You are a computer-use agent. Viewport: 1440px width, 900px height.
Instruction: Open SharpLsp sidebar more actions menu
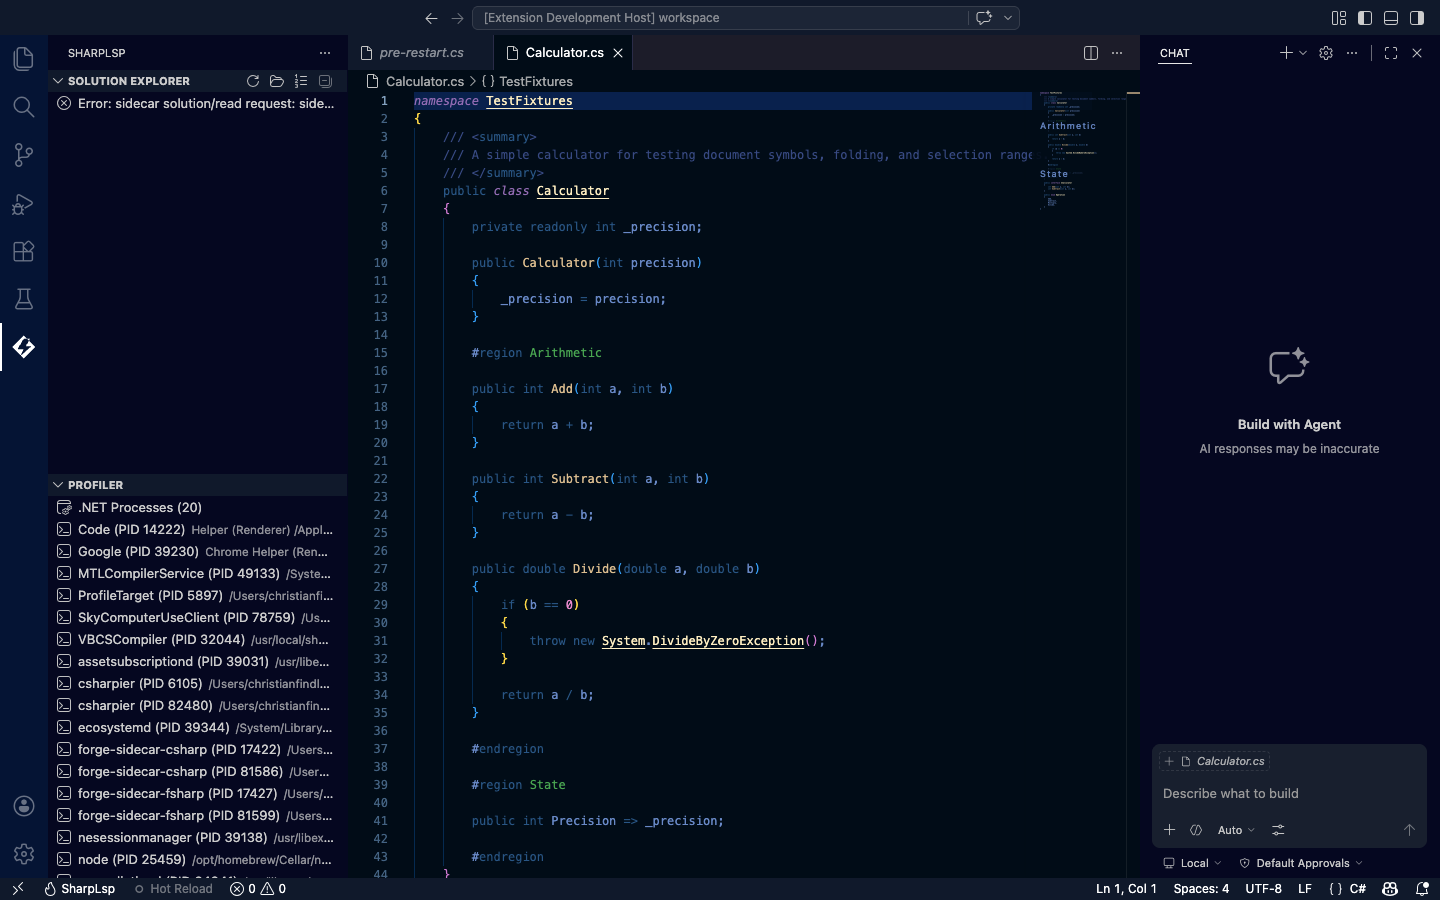click(x=325, y=53)
